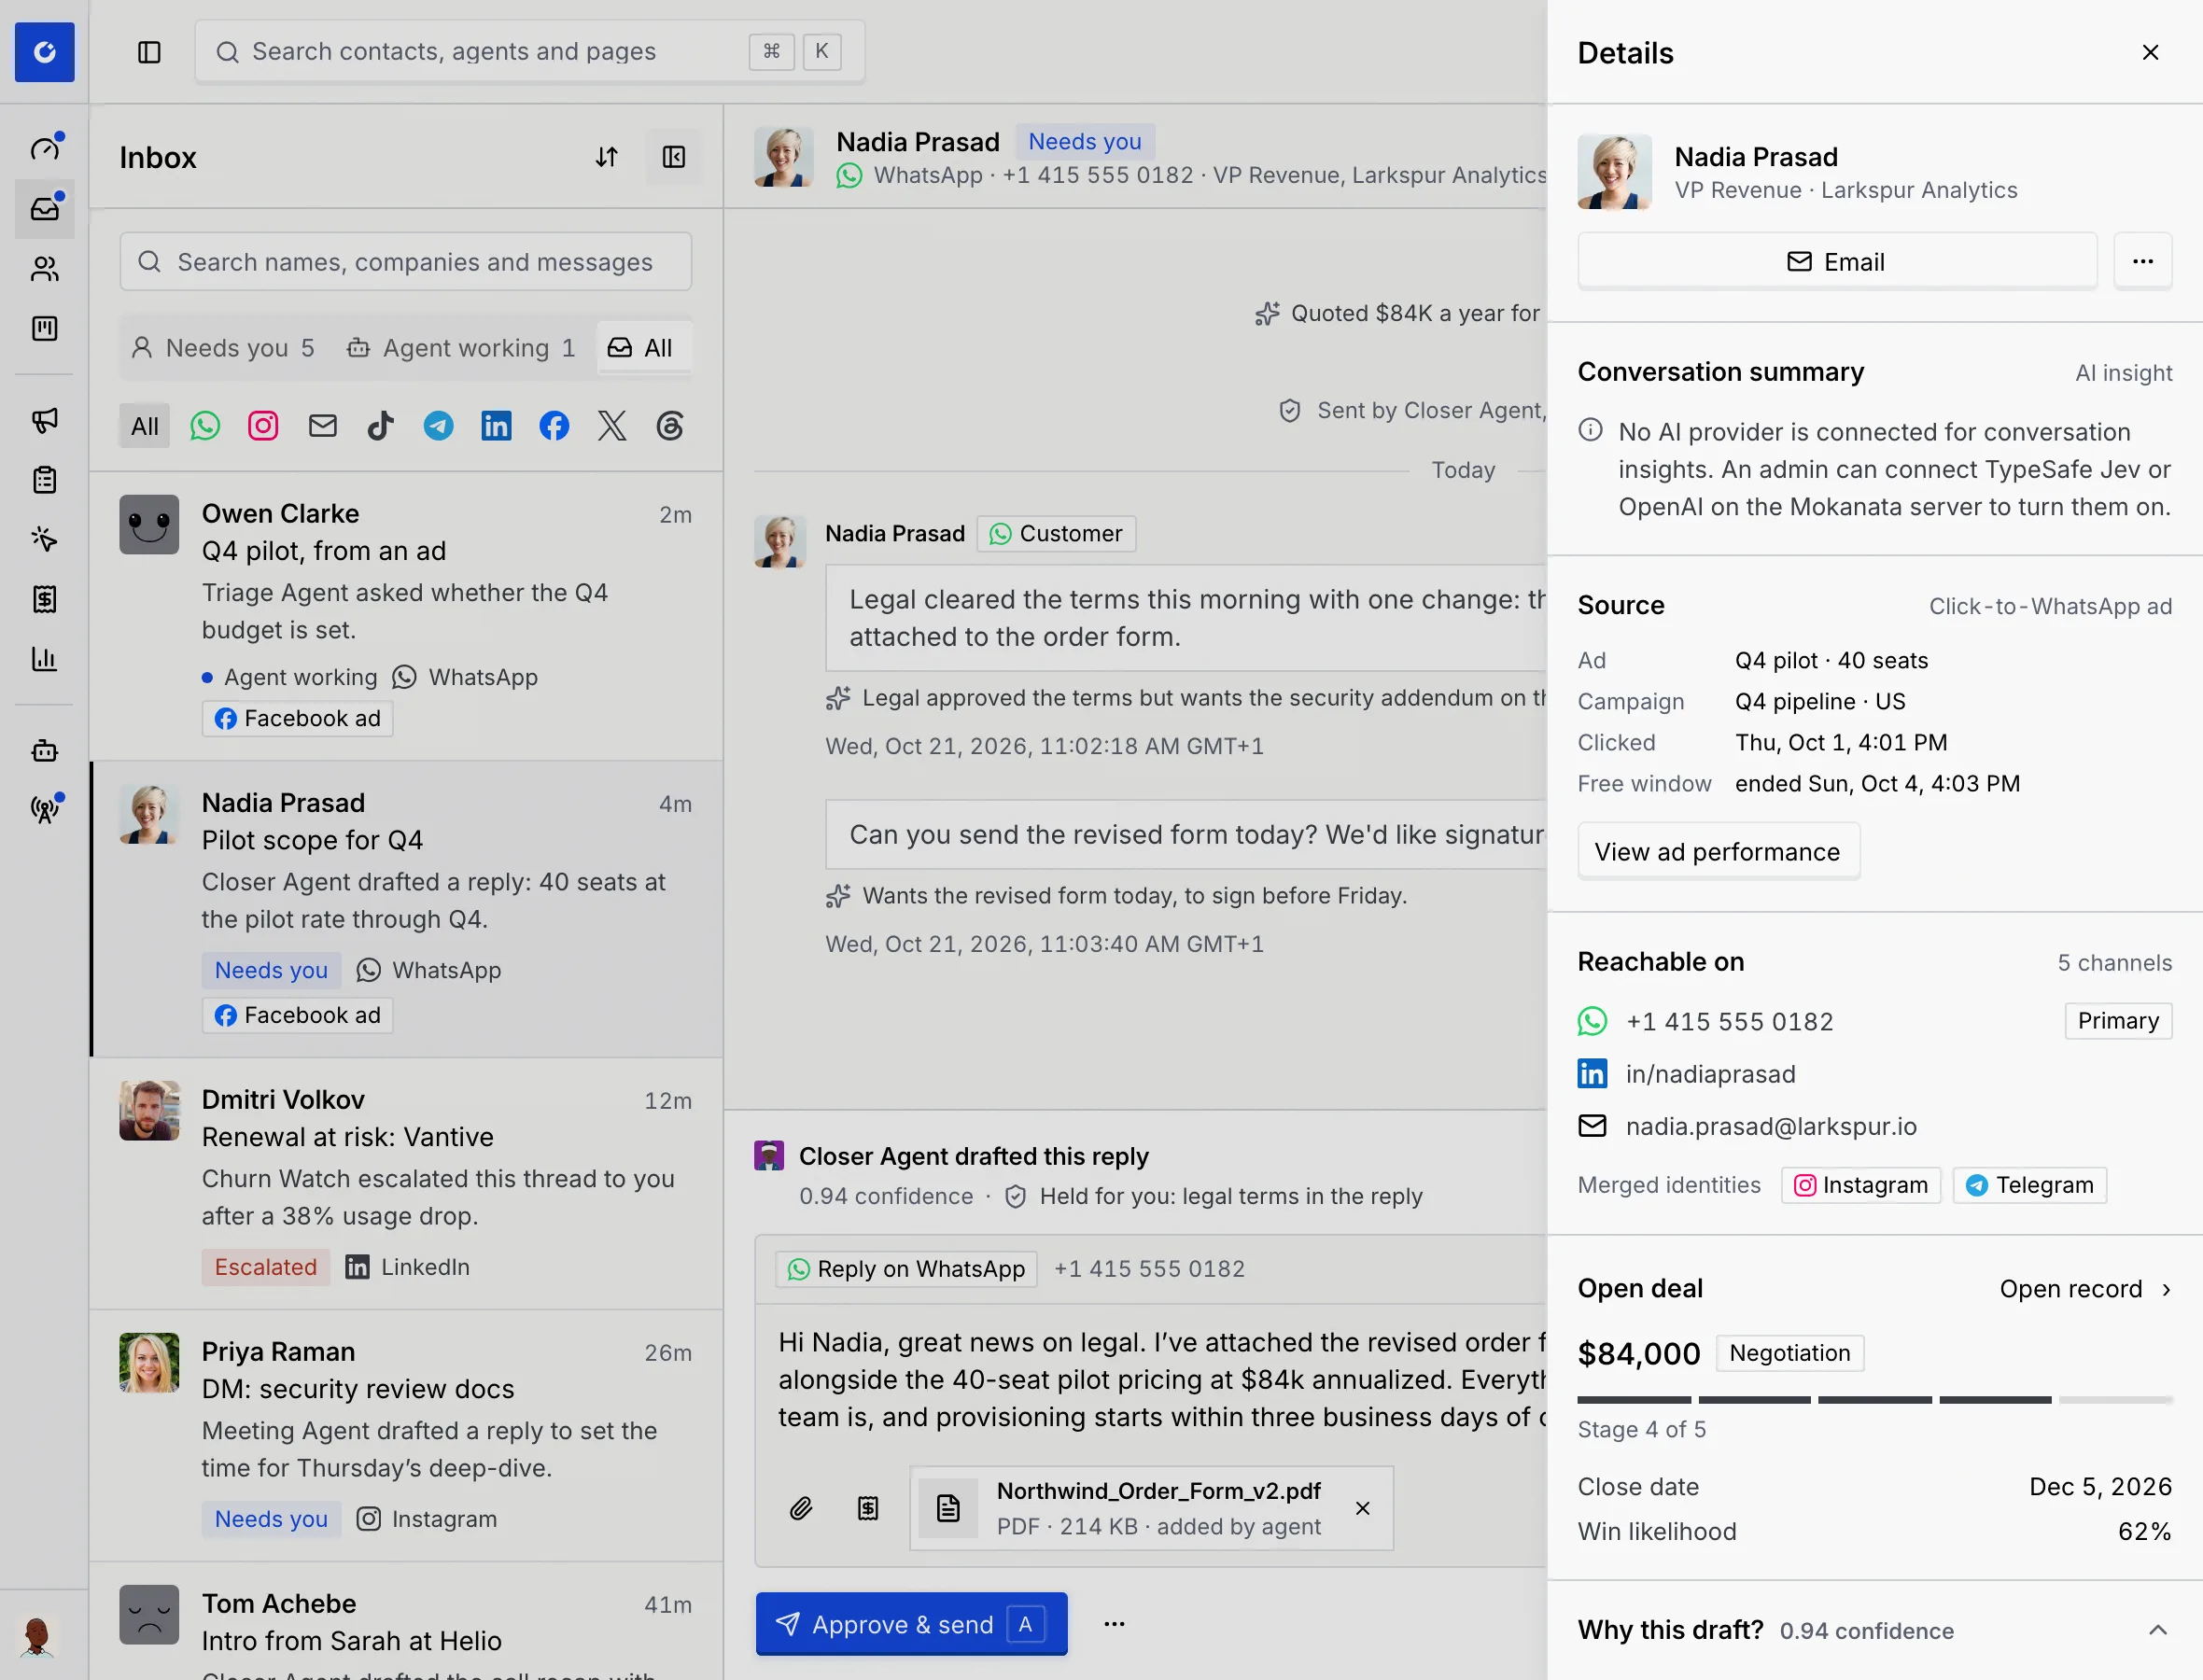Focus the search names, companies and messages field
Image resolution: width=2203 pixels, height=1680 pixels.
pyautogui.click(x=406, y=262)
